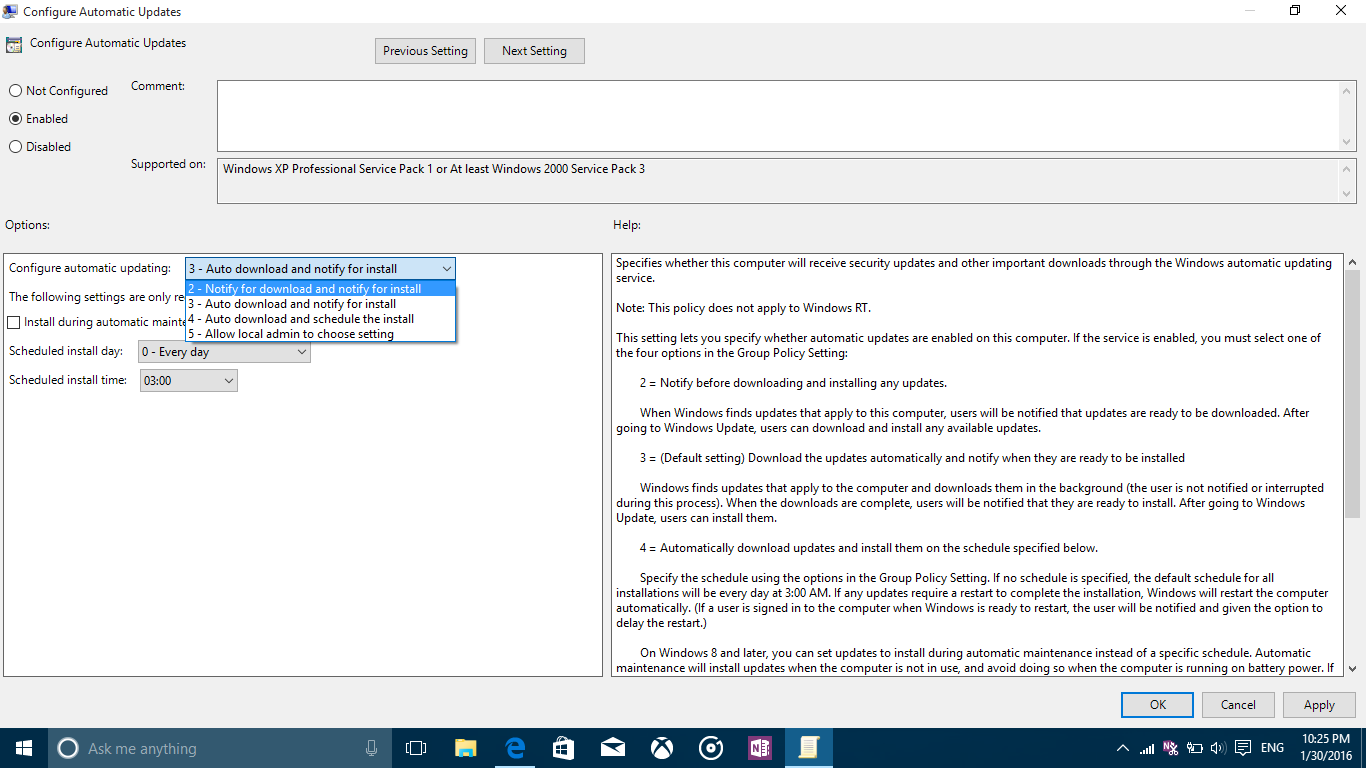Click the Next Setting button
The height and width of the screenshot is (768, 1366).
click(534, 51)
